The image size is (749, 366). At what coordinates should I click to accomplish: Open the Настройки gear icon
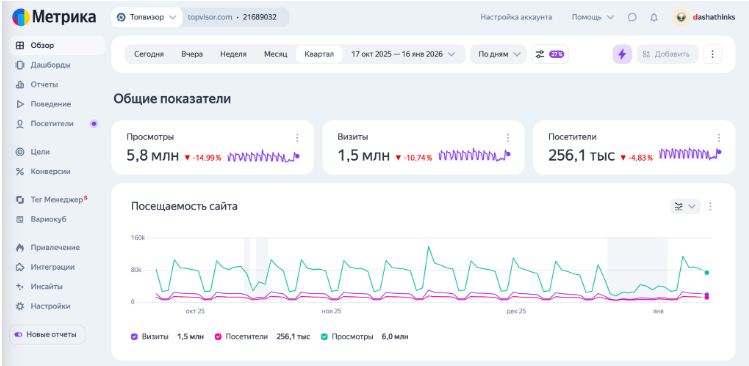20,306
